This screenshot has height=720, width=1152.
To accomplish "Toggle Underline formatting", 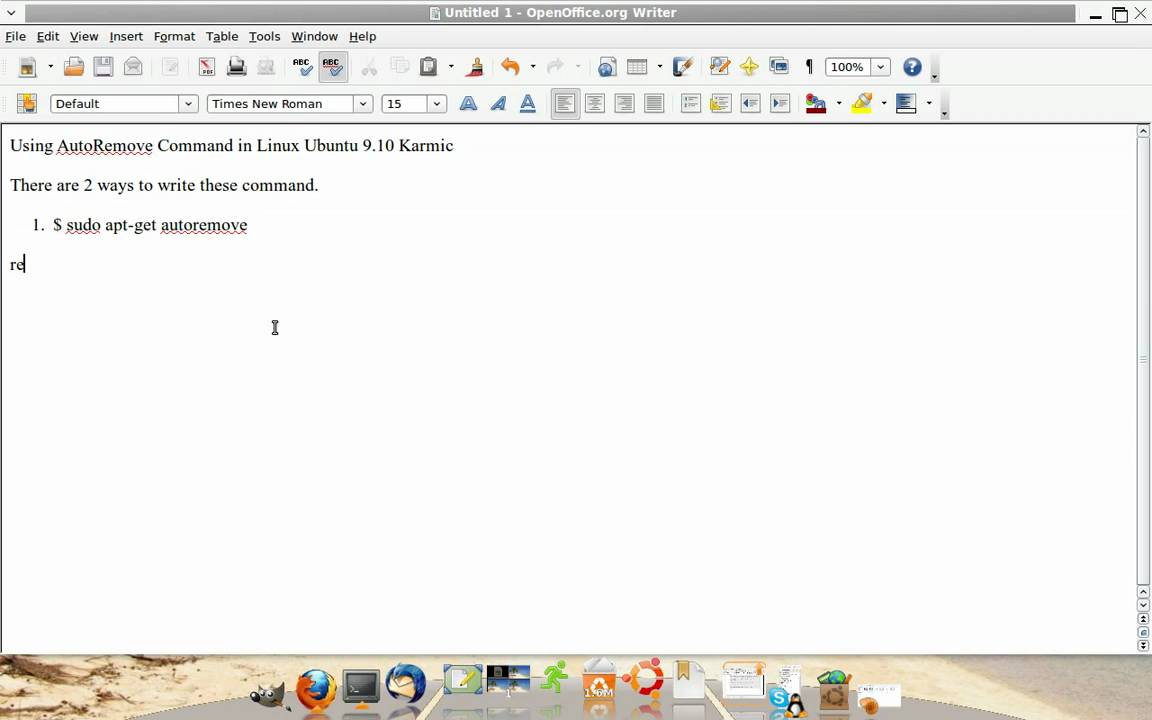I will (528, 104).
